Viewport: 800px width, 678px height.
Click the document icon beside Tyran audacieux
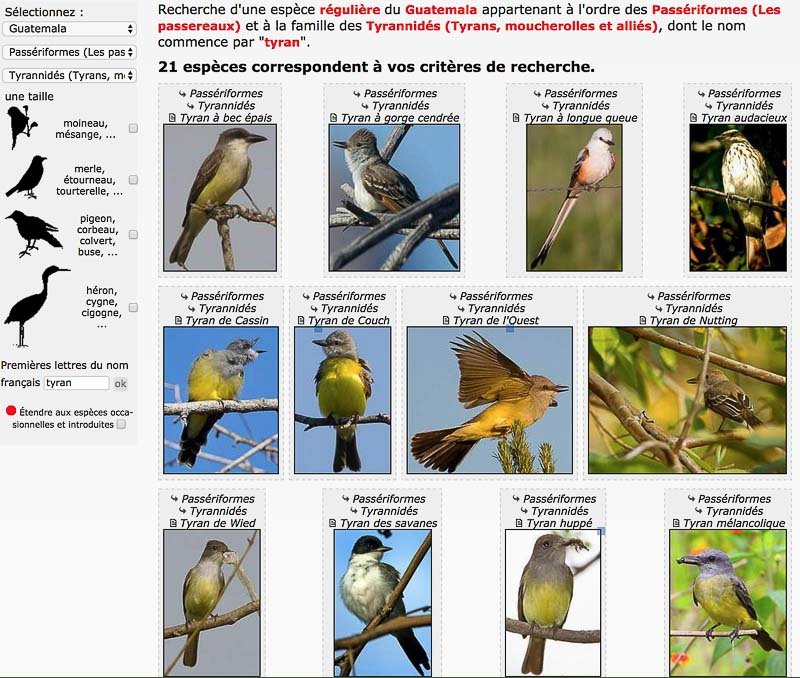point(693,118)
